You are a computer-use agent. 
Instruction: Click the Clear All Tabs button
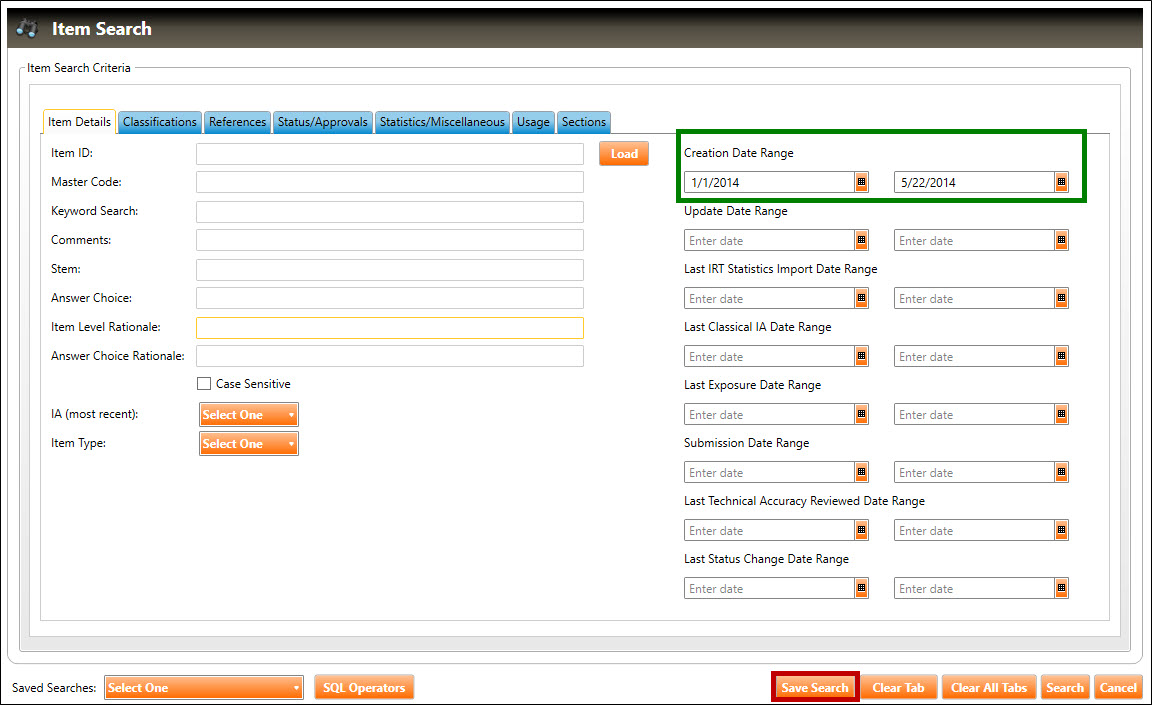(988, 688)
